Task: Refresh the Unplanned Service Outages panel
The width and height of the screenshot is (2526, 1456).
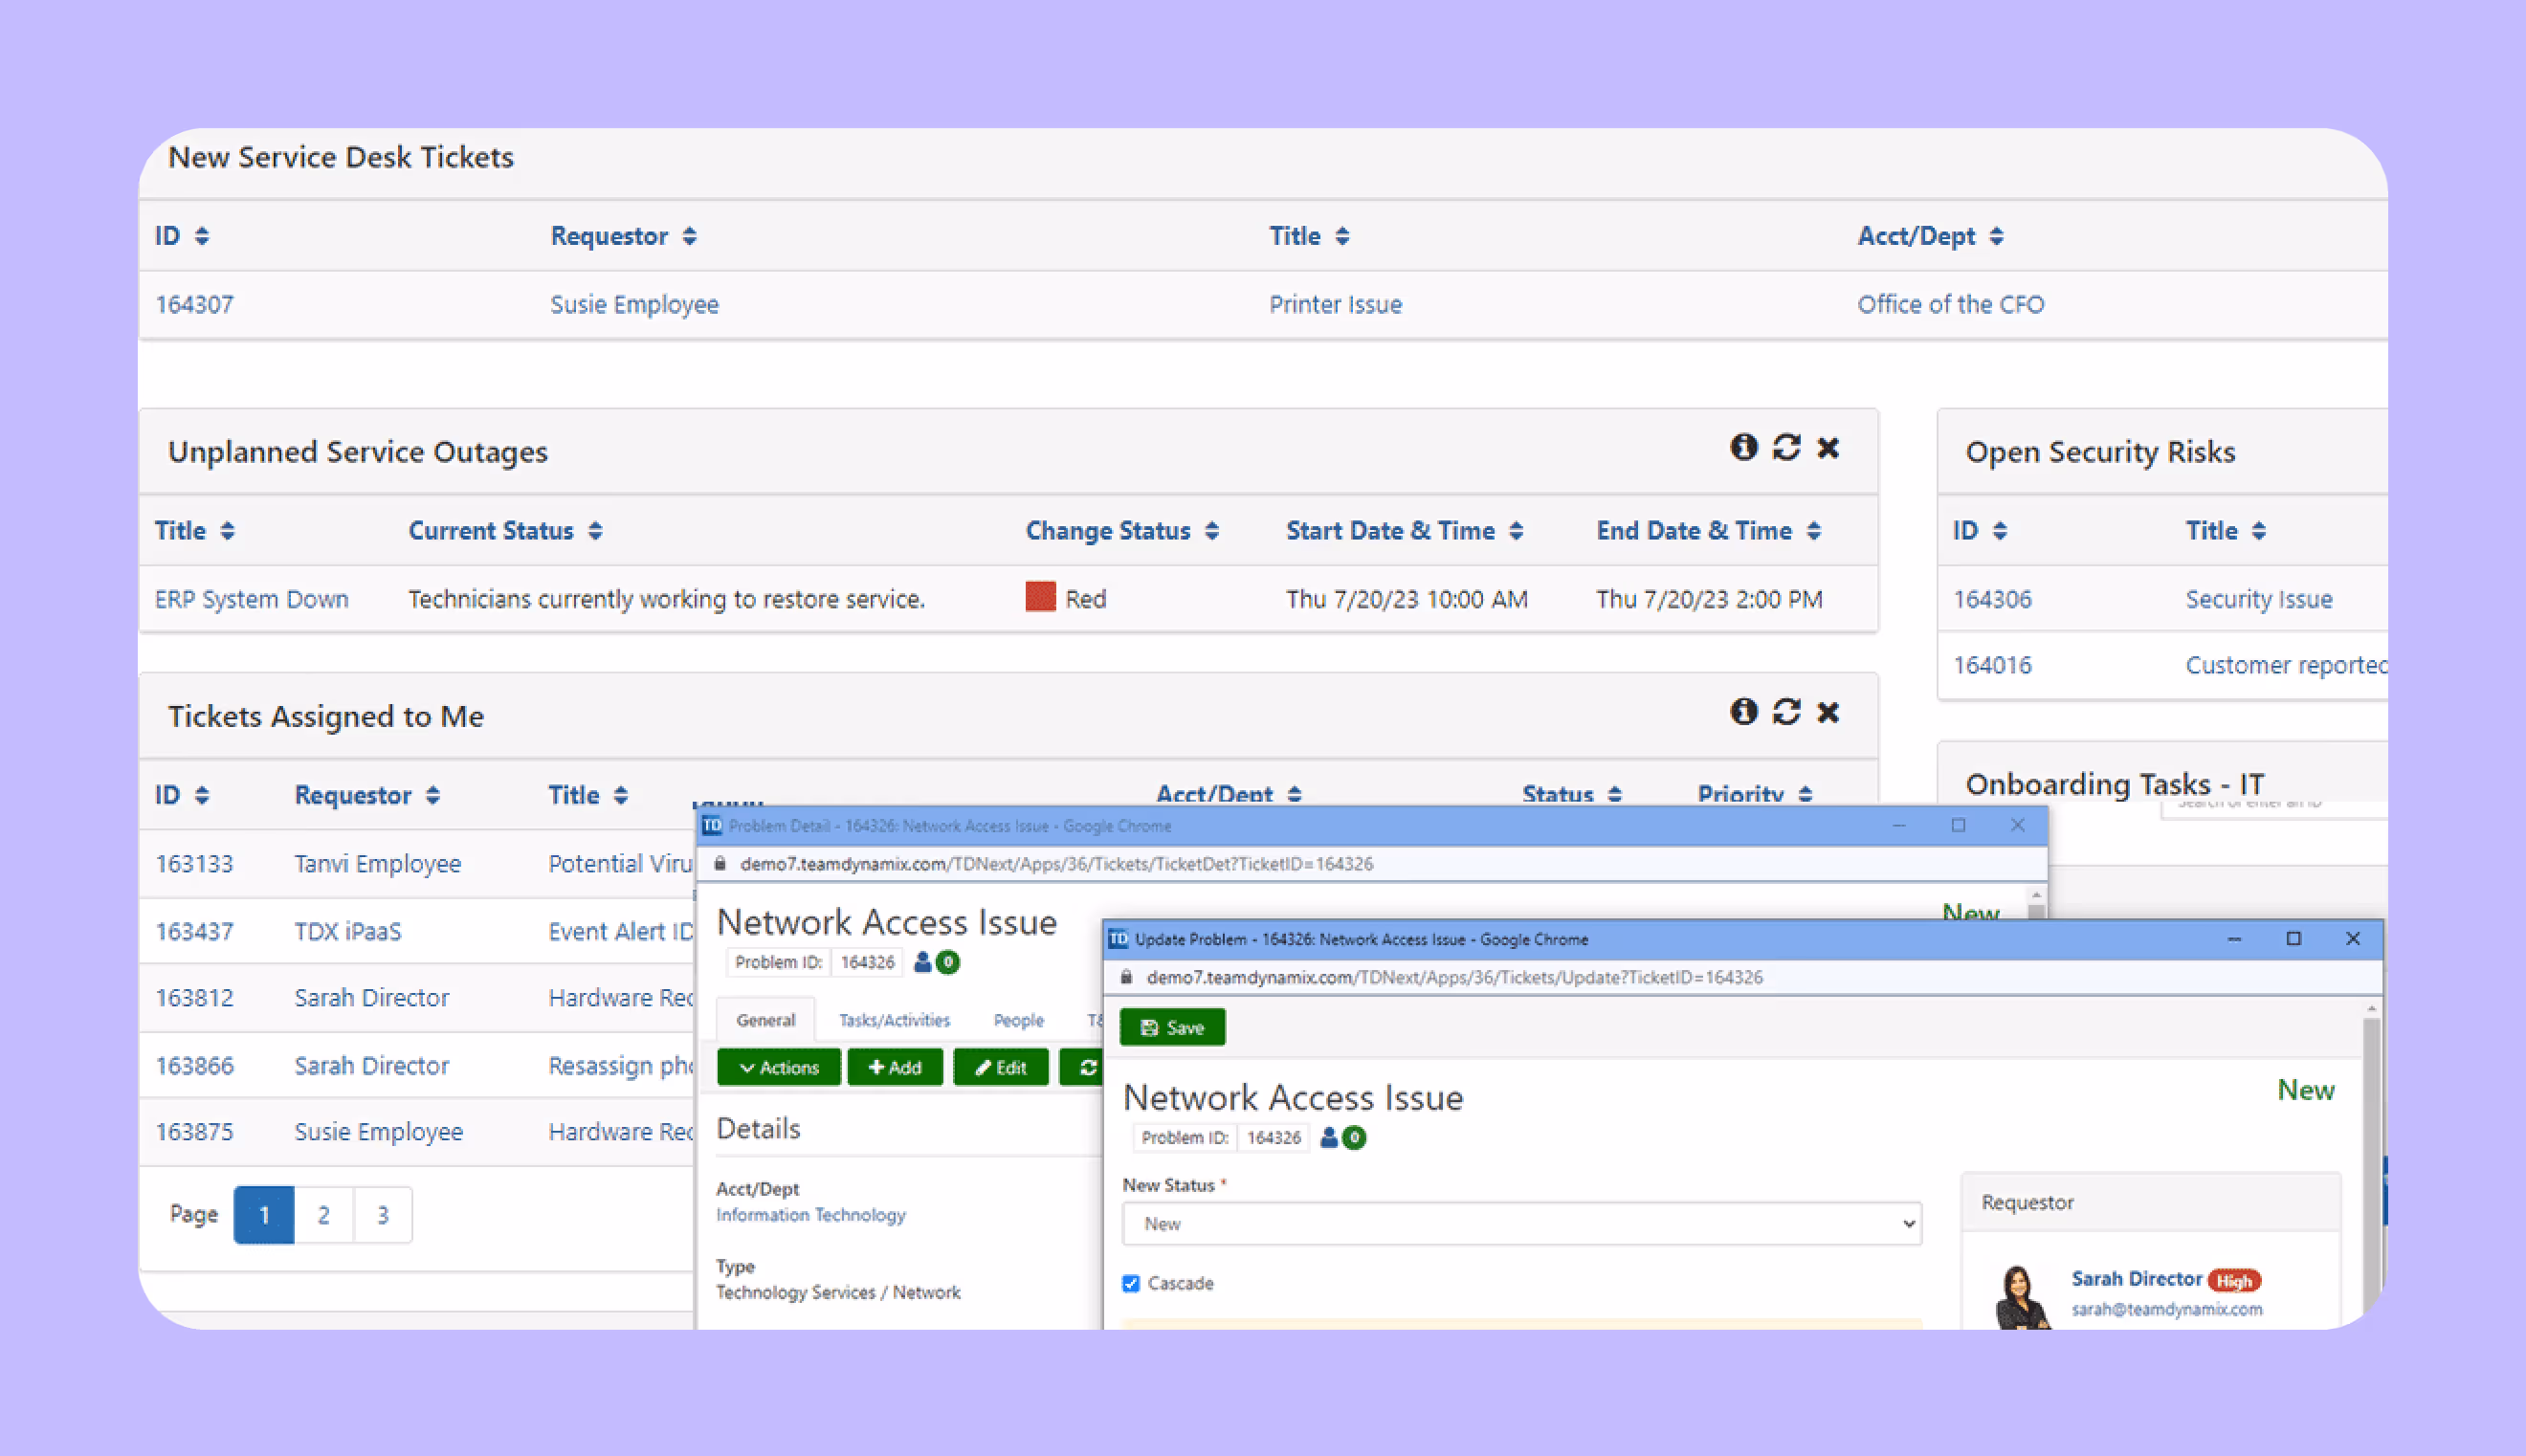Action: [1786, 447]
